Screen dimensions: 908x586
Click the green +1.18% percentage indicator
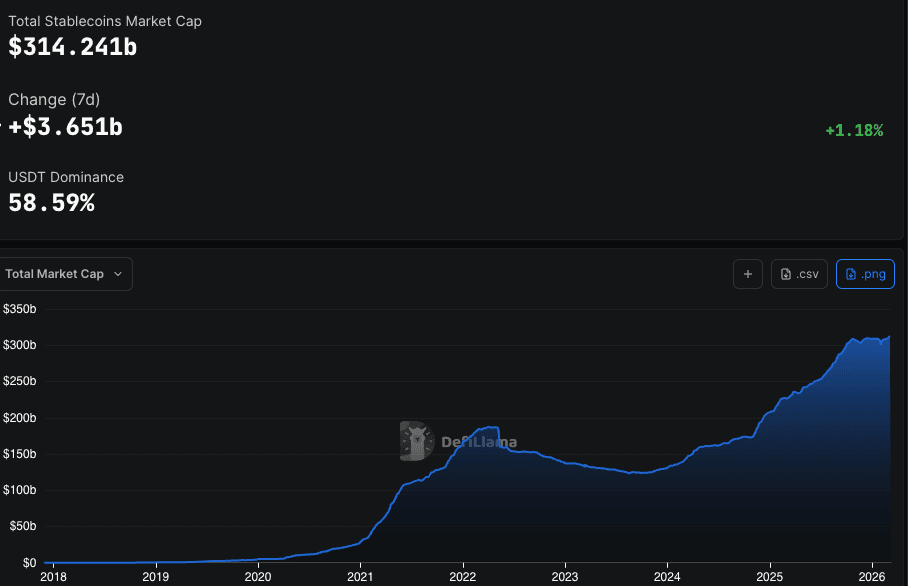854,130
